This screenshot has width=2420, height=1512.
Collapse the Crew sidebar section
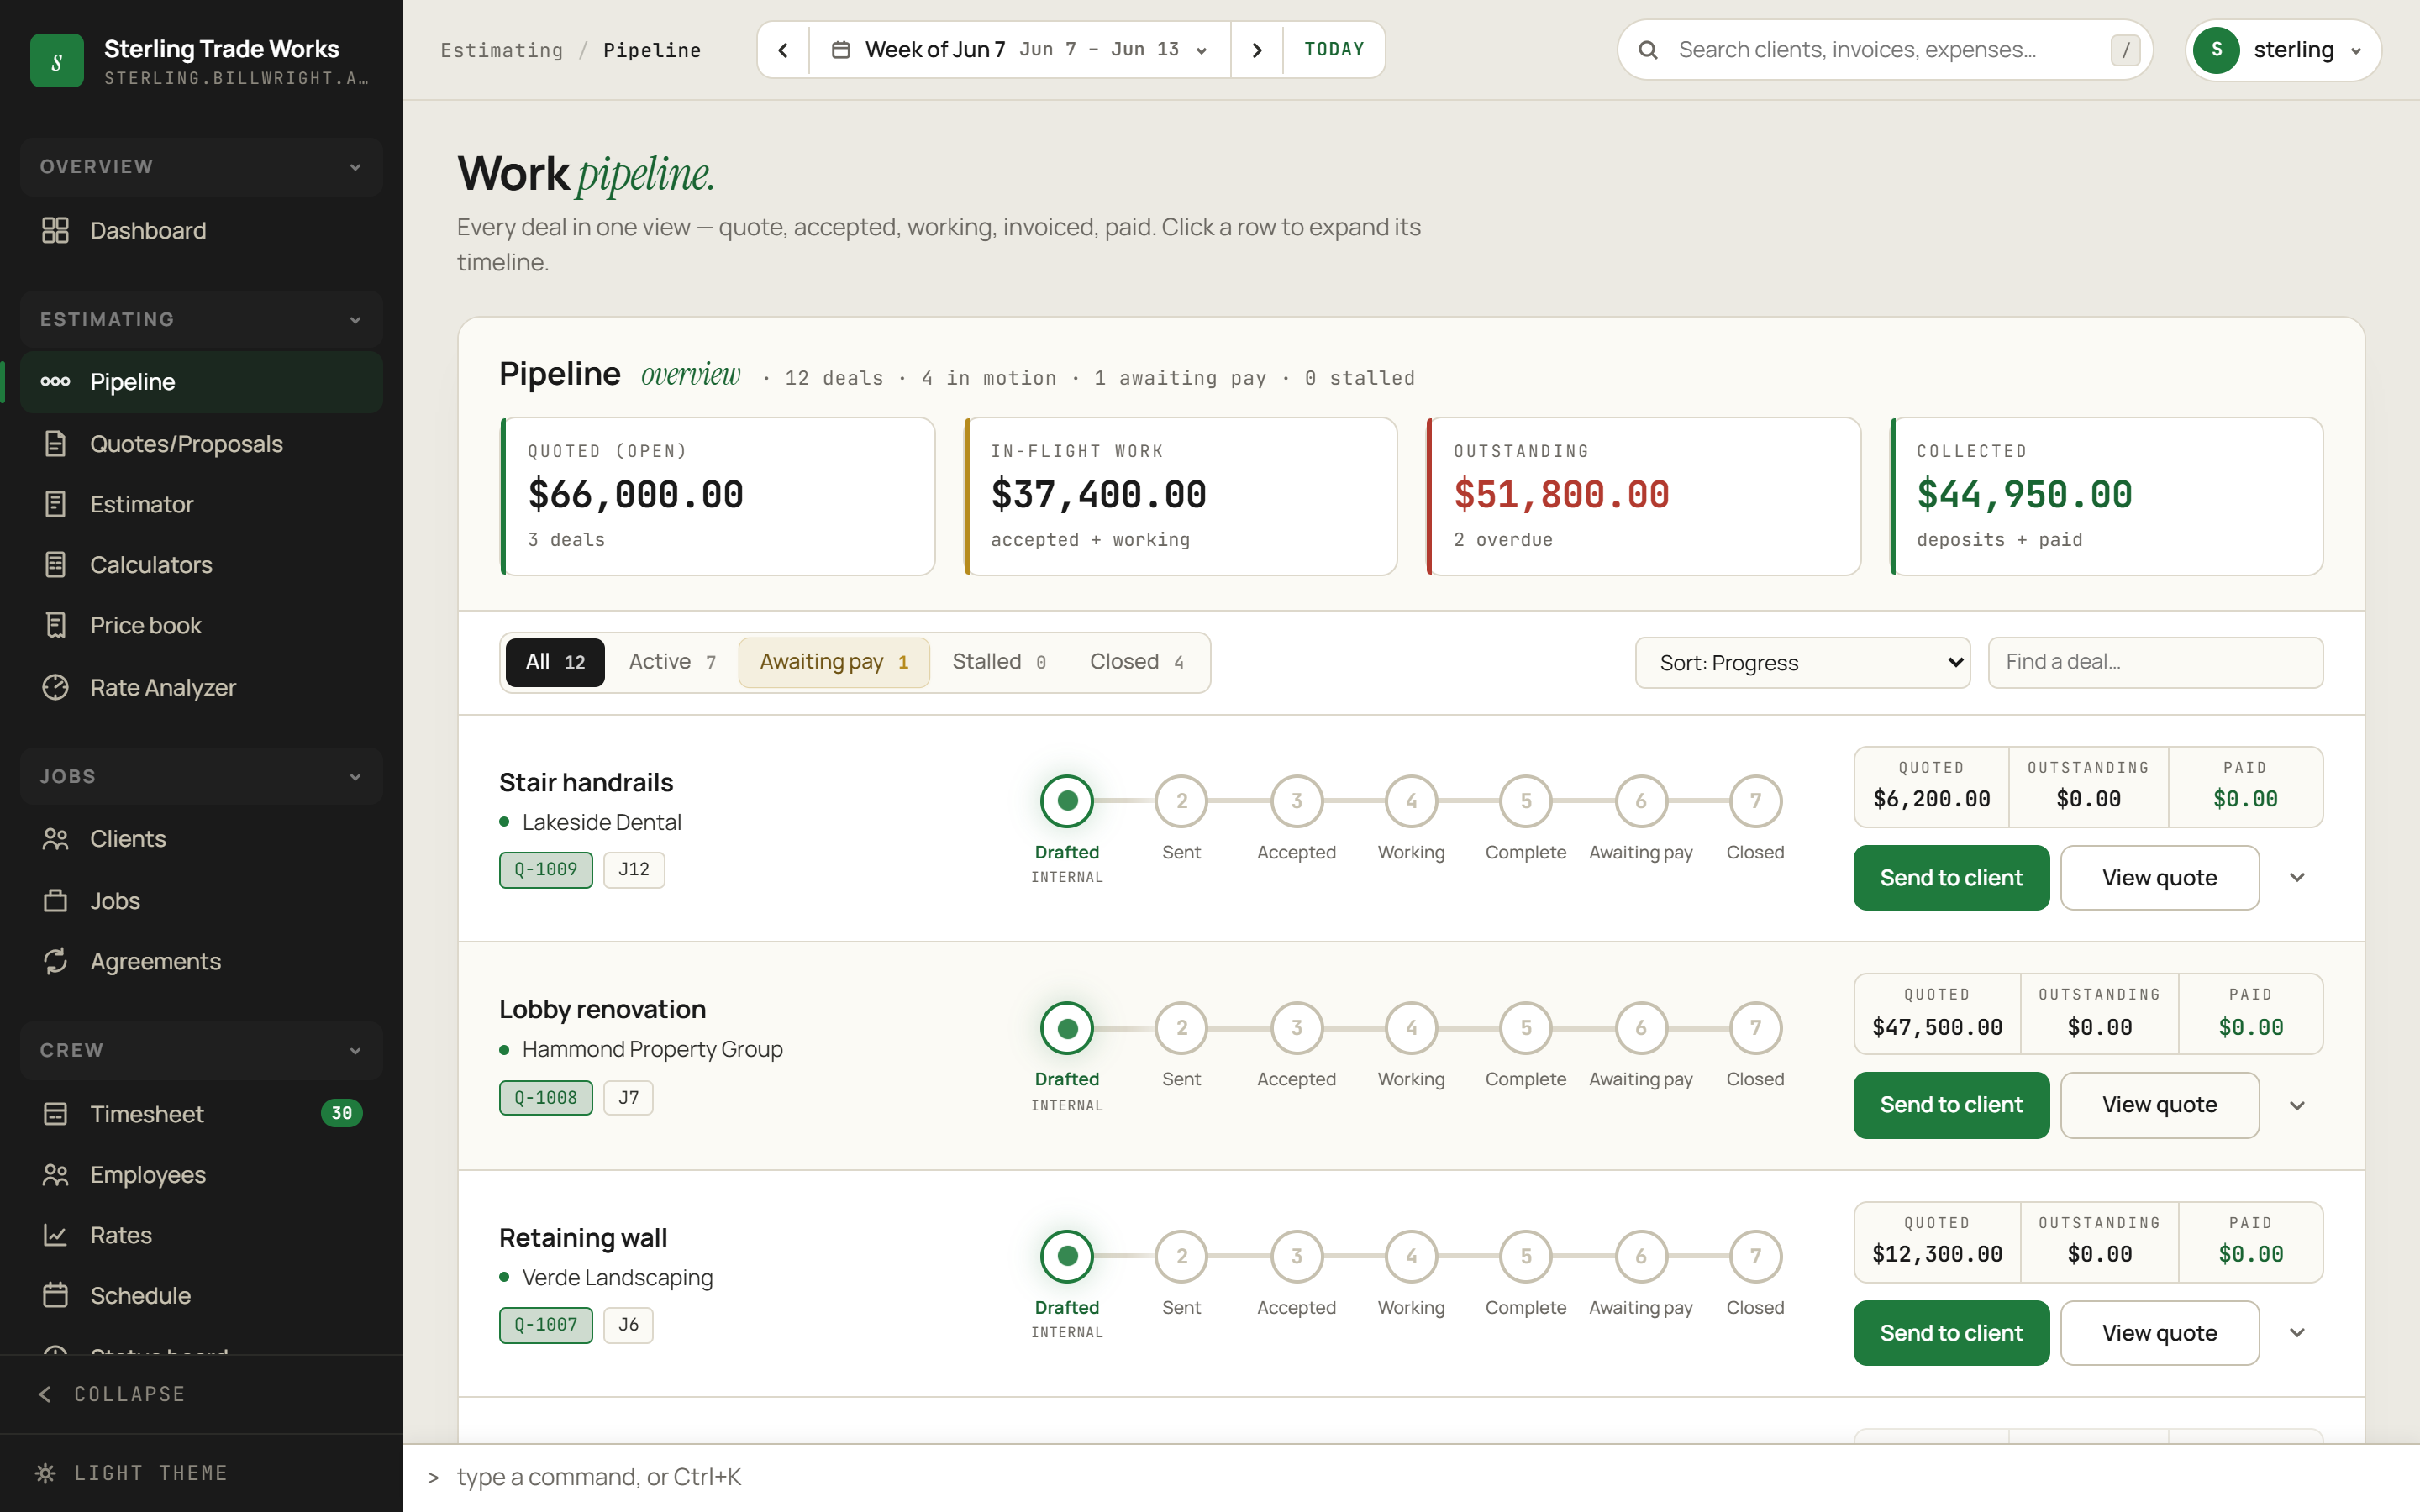[x=201, y=1050]
